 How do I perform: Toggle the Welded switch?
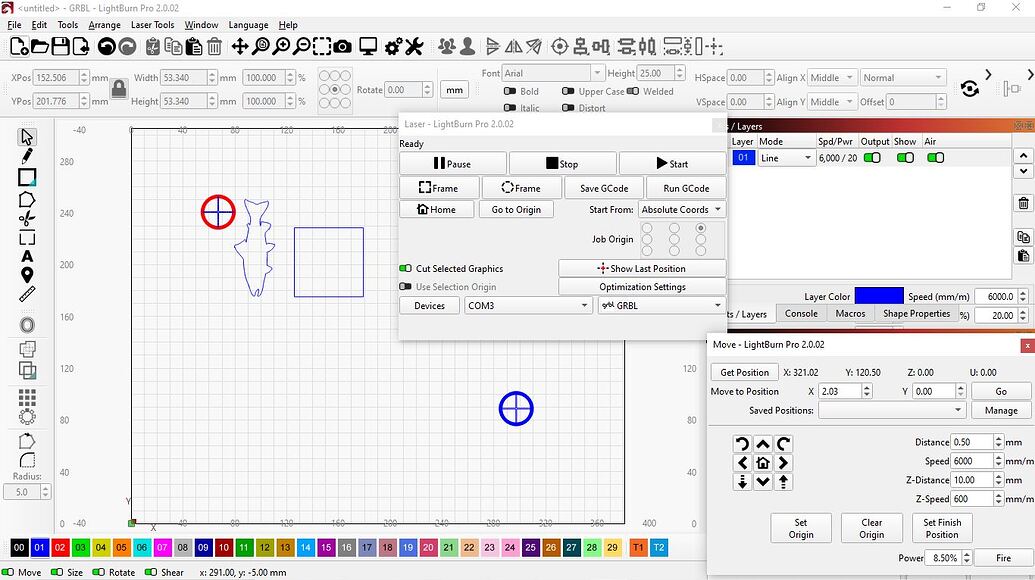(x=632, y=91)
